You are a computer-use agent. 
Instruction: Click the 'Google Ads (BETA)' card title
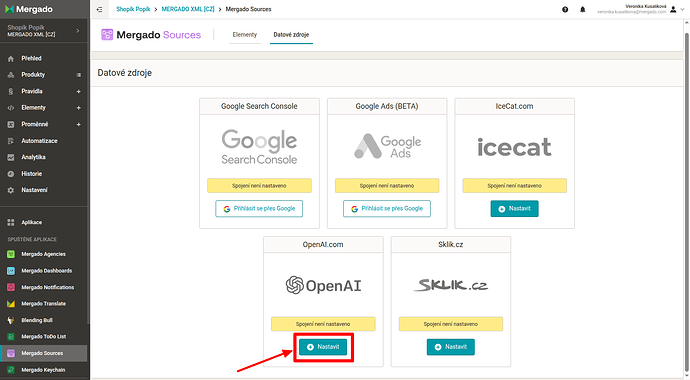point(387,106)
